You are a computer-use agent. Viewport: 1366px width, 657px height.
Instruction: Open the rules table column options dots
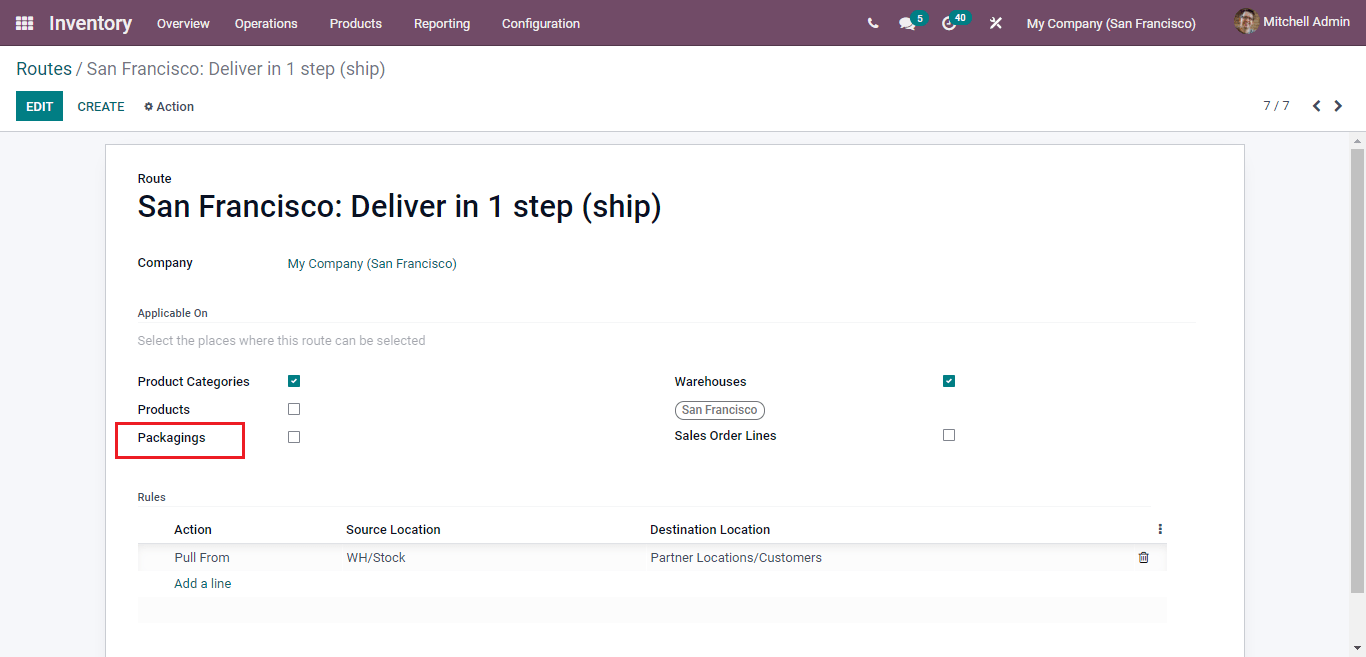pos(1160,529)
